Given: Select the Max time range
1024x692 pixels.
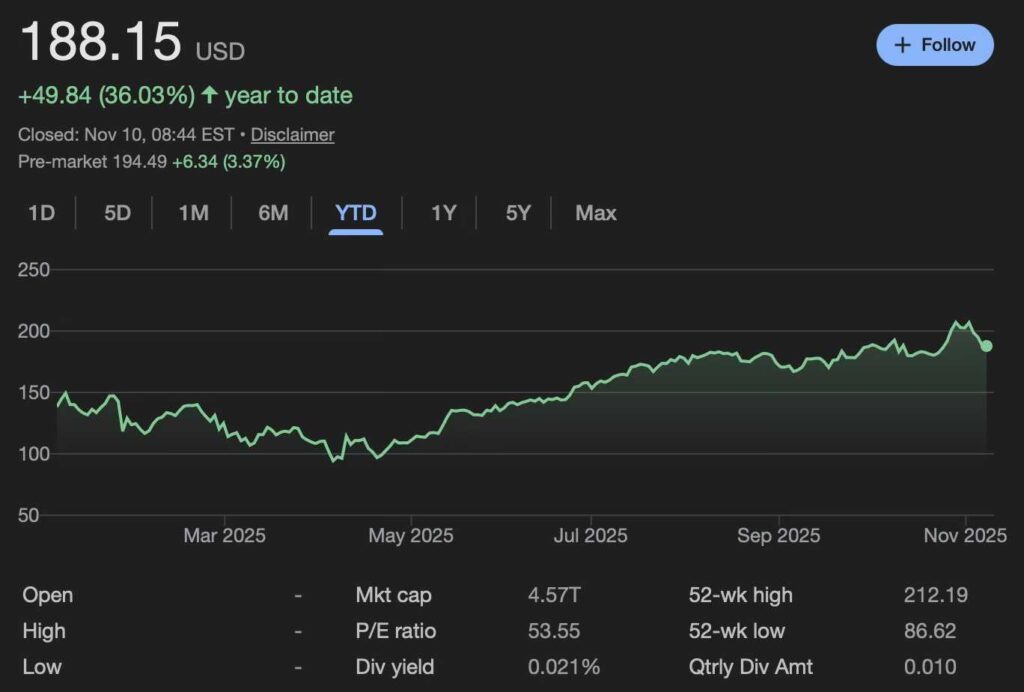Looking at the screenshot, I should pyautogui.click(x=596, y=213).
